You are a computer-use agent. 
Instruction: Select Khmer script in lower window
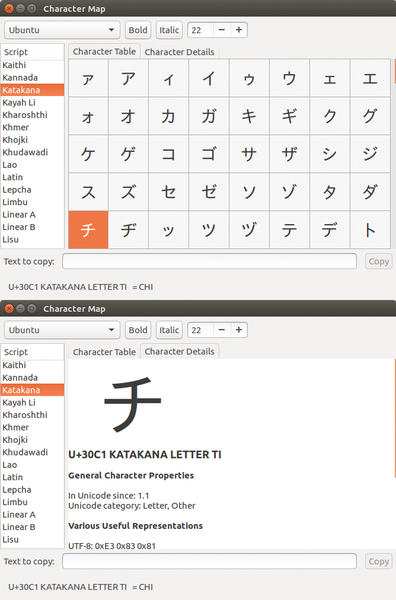click(32, 427)
